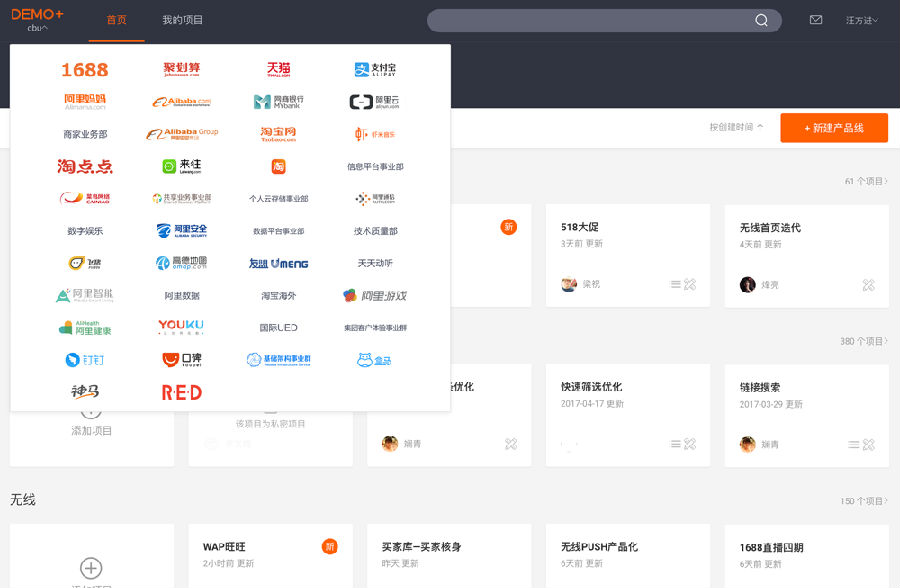The height and width of the screenshot is (588, 900).
Task: Switch to the 首页 tab
Action: (x=116, y=20)
